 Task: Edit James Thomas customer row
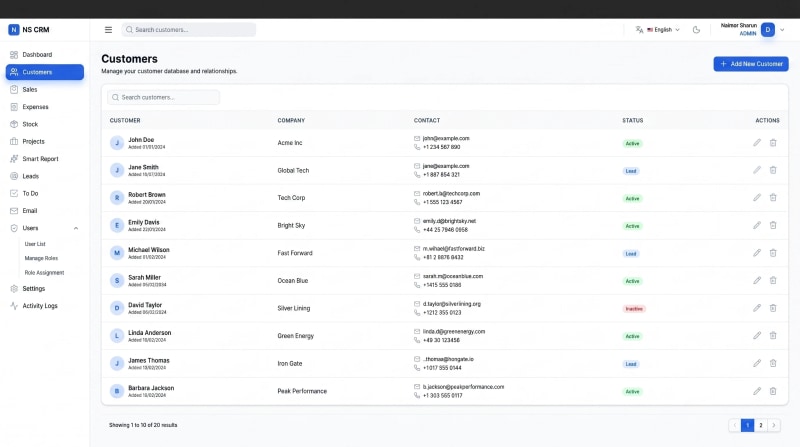click(757, 363)
